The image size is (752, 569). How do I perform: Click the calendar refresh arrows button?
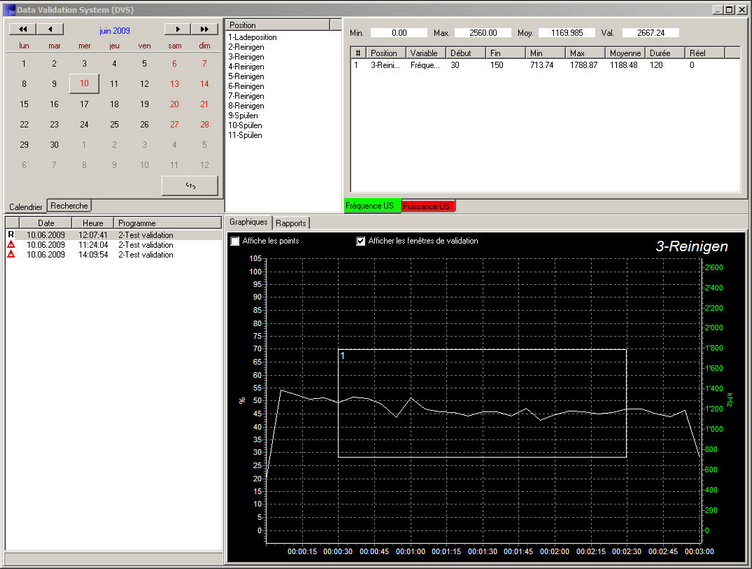pos(190,186)
